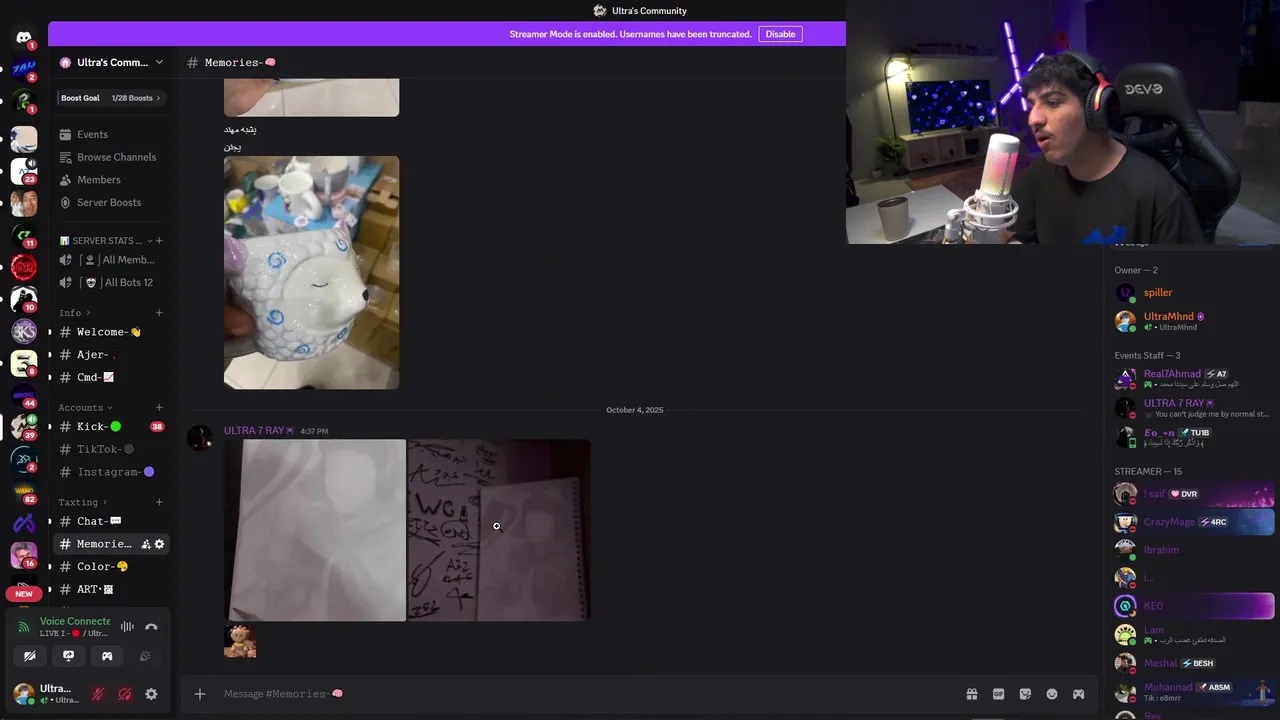Open the Cmd channel

click(x=110, y=377)
